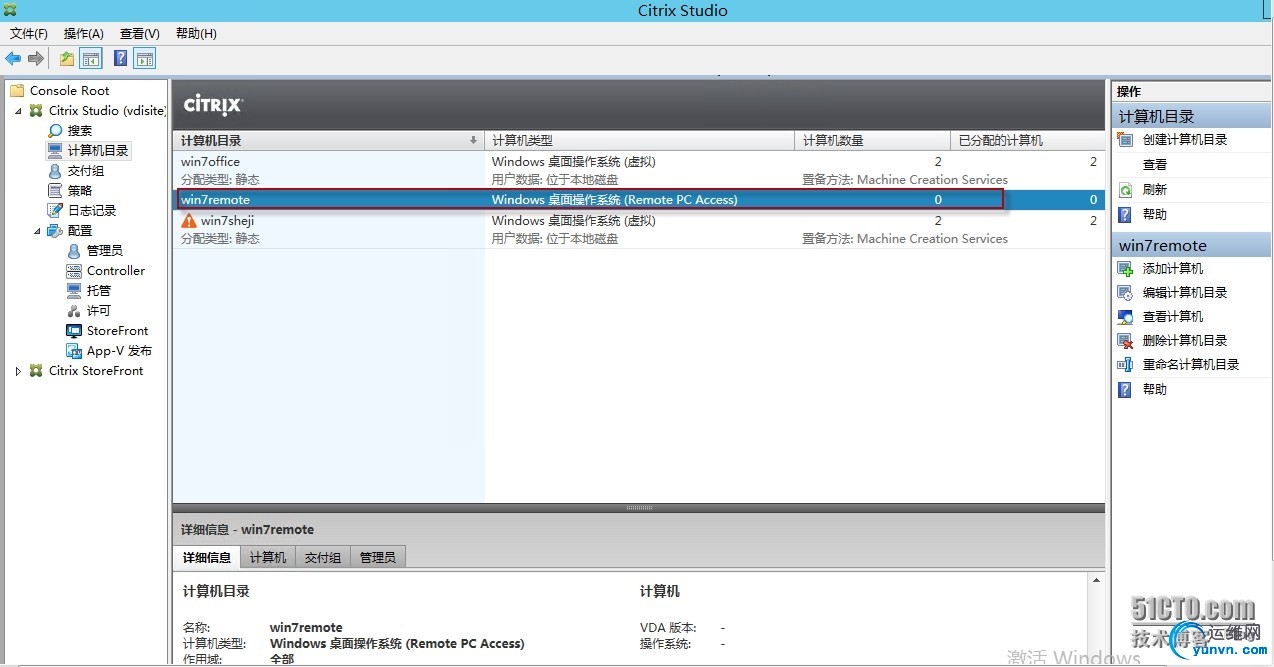Select the 交付组 tree icon
Viewport: 1274px width, 667px height.
55,171
